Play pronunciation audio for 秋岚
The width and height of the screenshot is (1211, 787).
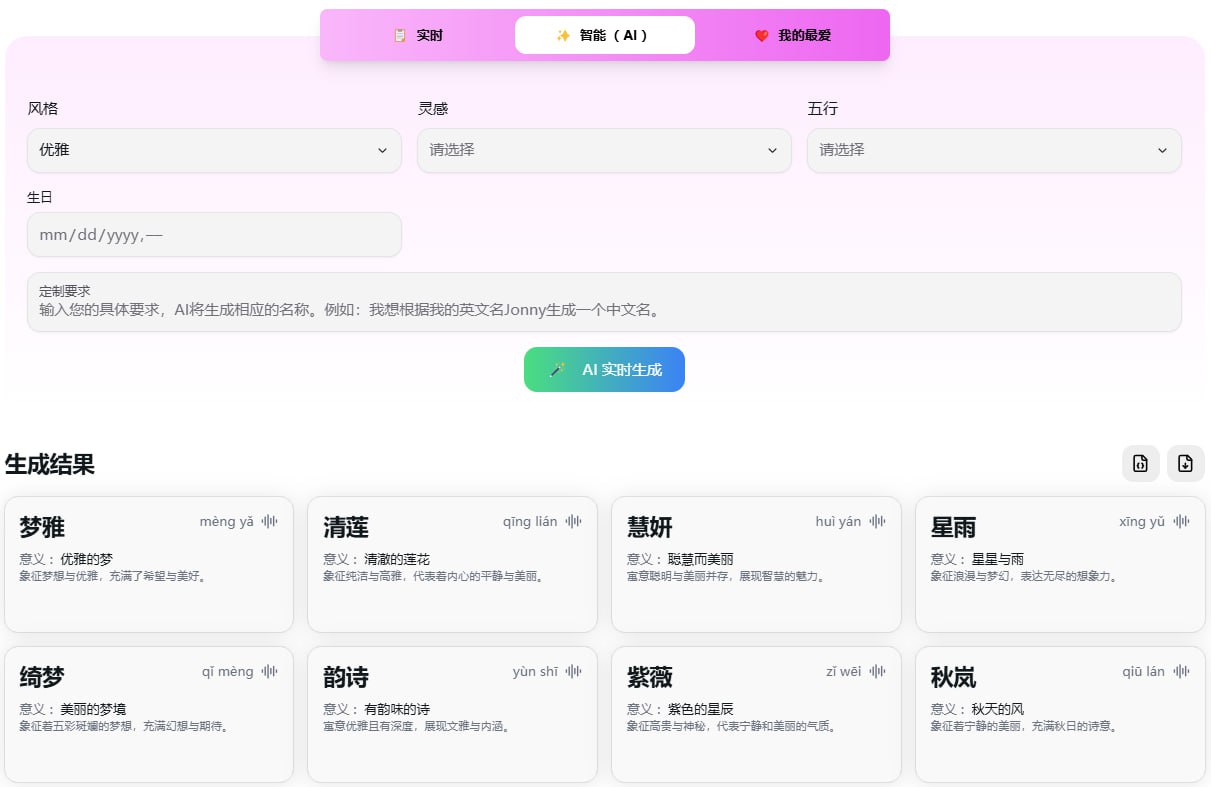coord(1182,671)
